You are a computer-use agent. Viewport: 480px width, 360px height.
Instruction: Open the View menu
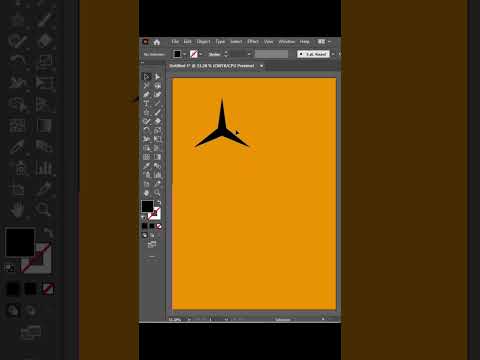click(x=269, y=42)
